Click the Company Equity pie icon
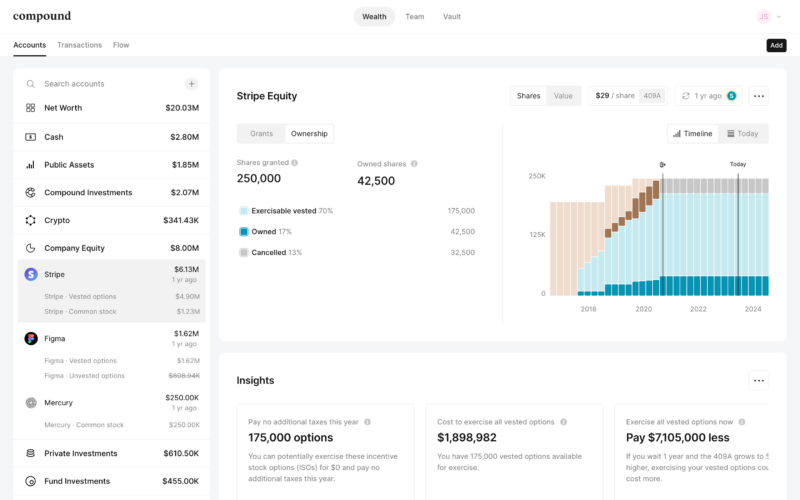Image resolution: width=800 pixels, height=500 pixels. pyautogui.click(x=31, y=248)
